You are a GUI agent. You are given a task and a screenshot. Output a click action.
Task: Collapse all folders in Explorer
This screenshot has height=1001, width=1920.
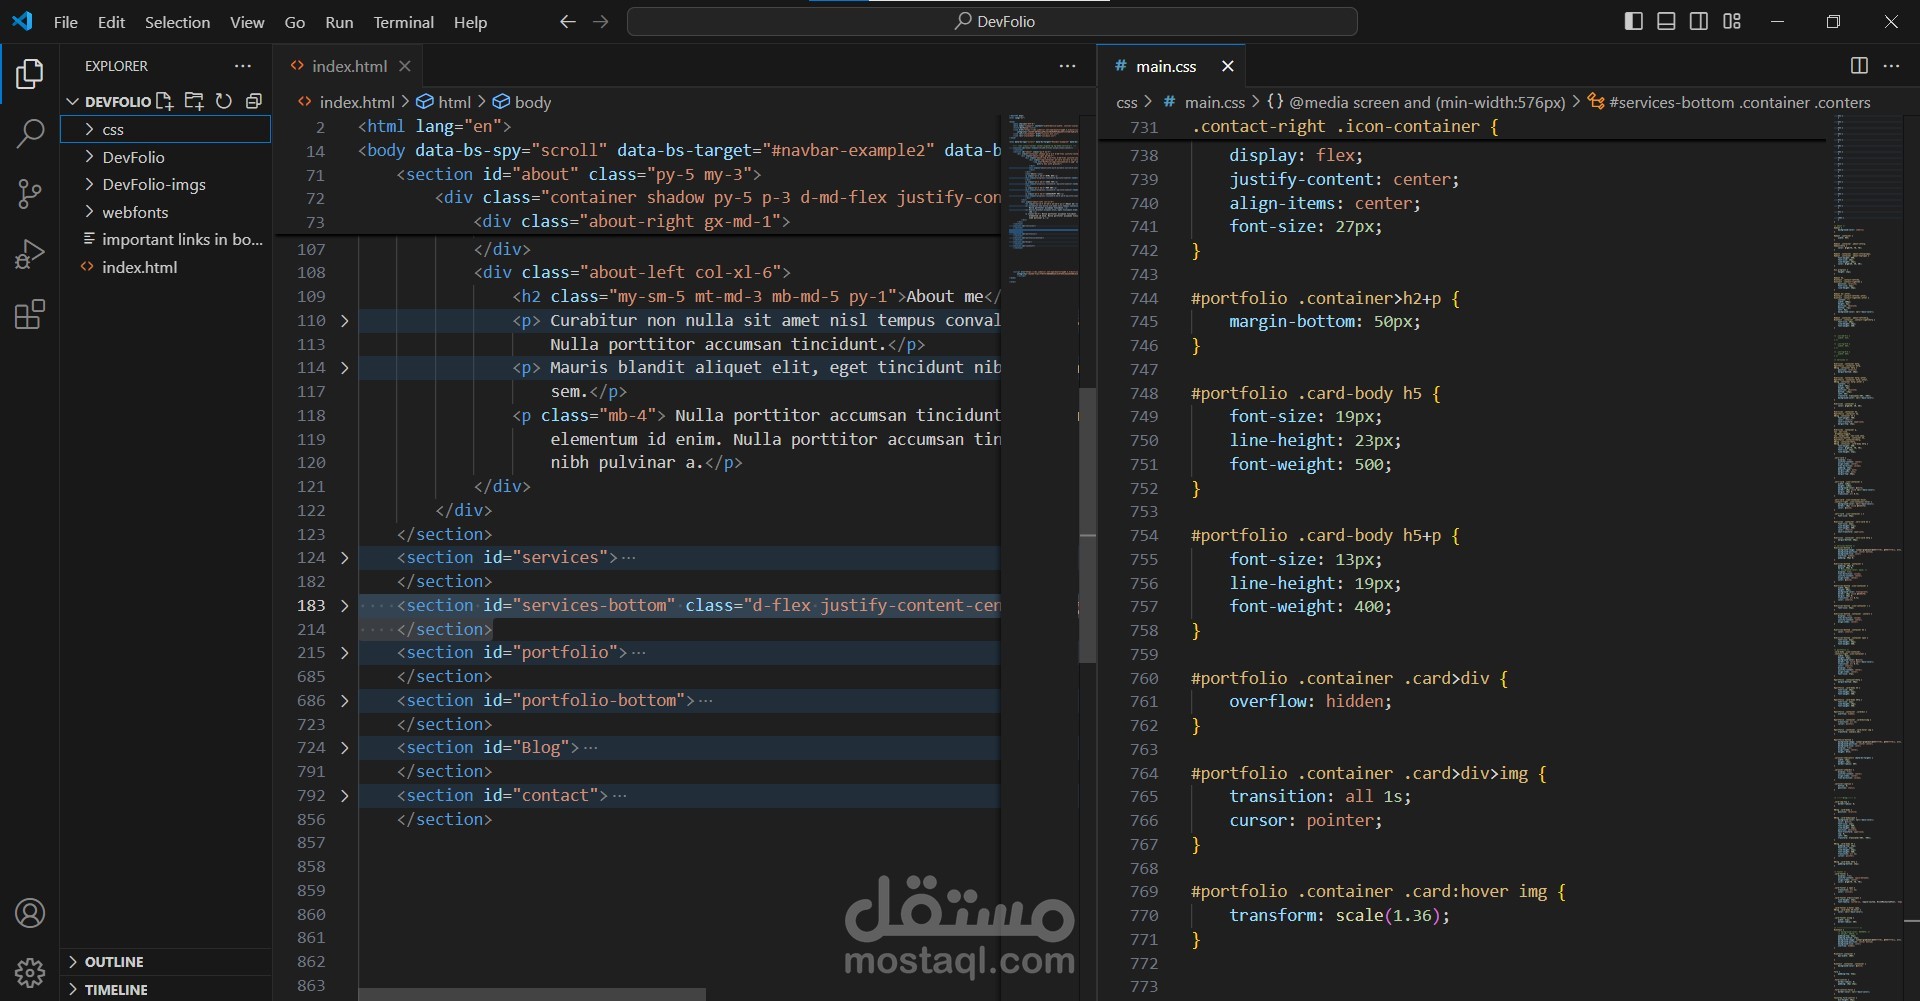(x=254, y=101)
